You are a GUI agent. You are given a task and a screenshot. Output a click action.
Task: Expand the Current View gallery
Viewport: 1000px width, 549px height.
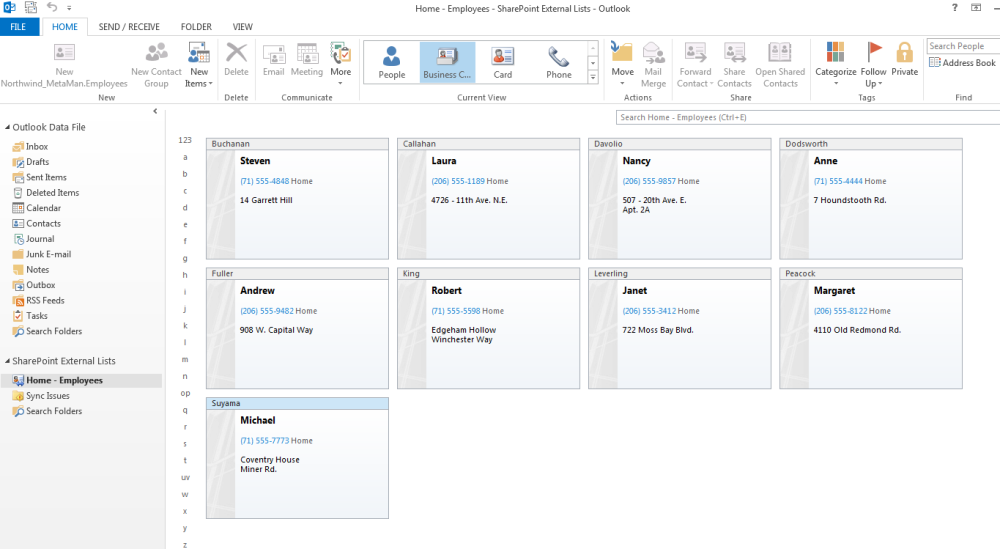(592, 77)
